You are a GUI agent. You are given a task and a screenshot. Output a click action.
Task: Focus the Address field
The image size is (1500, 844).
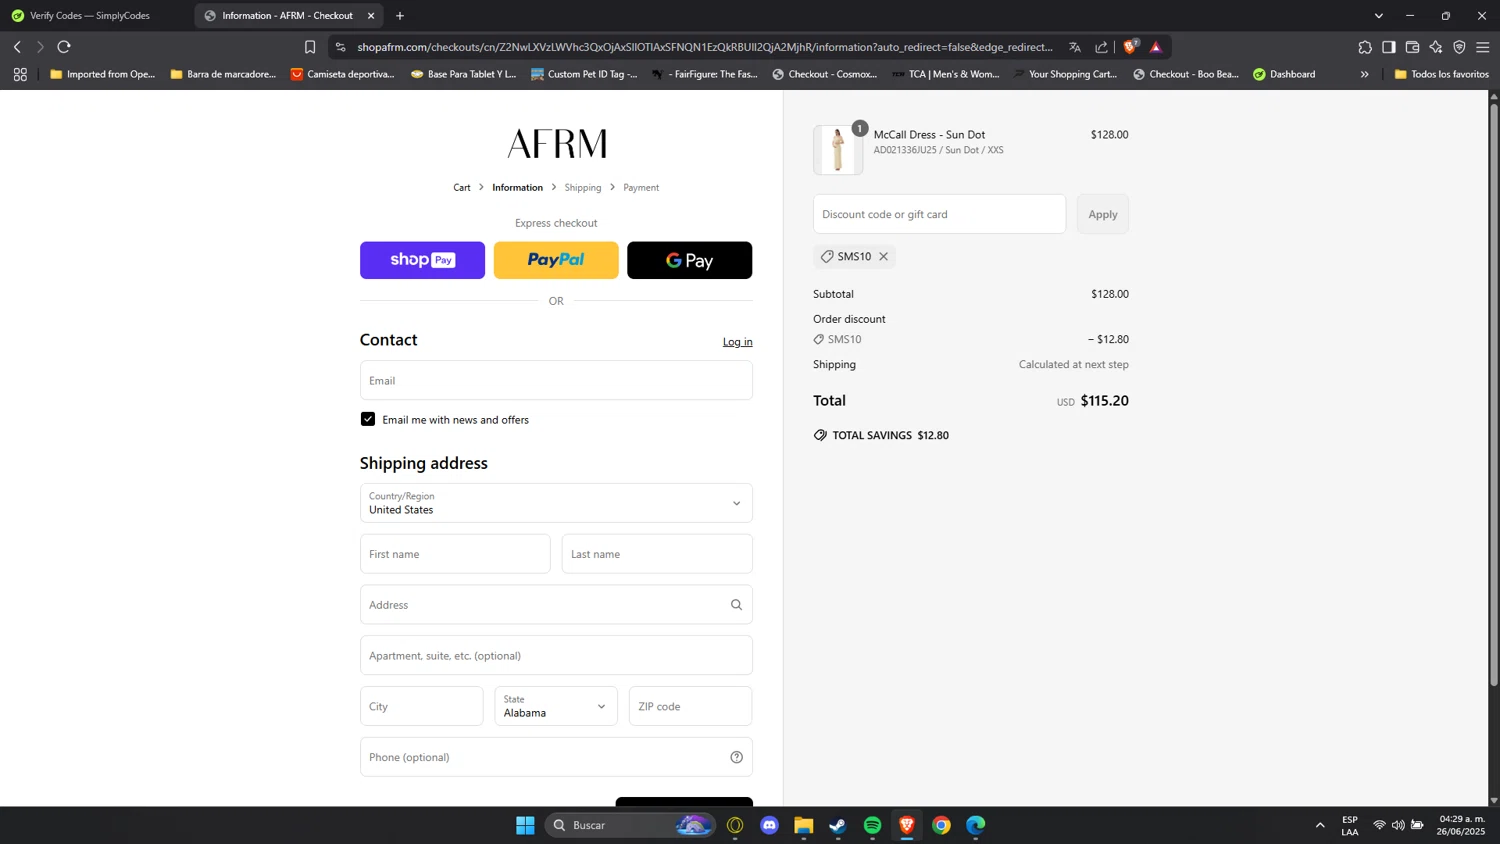(556, 605)
